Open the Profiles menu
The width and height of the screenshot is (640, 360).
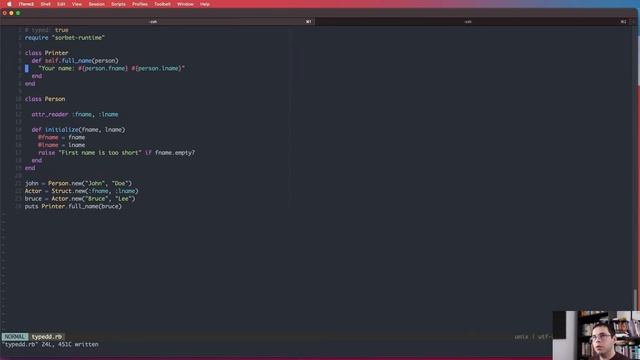coord(140,4)
